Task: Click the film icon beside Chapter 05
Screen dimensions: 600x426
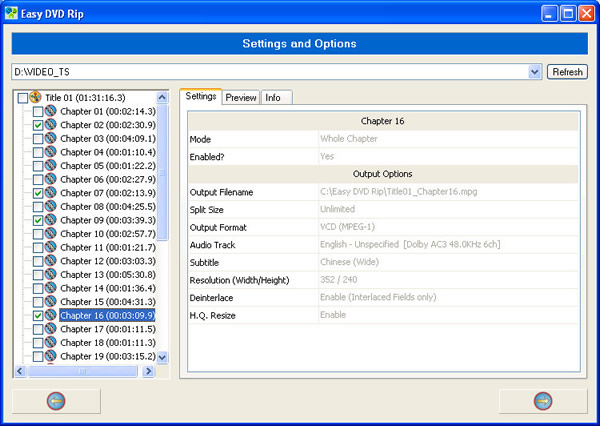Action: click(x=51, y=165)
